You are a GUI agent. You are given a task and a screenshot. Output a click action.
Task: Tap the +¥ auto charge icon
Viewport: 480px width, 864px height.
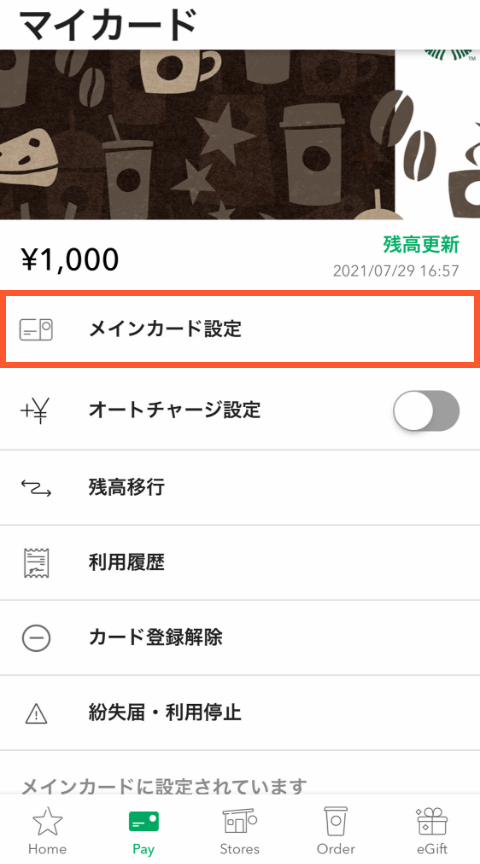[35, 411]
